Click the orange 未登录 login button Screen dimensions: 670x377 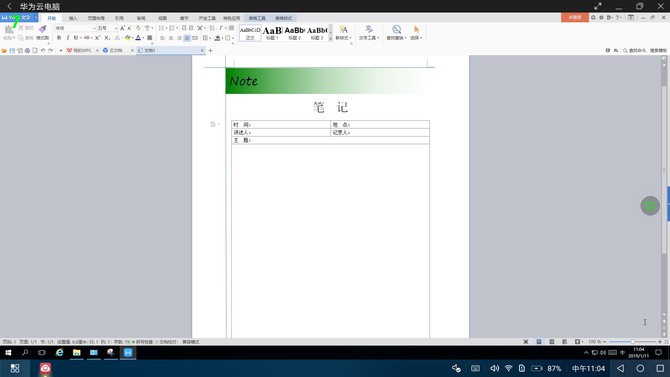tap(575, 18)
